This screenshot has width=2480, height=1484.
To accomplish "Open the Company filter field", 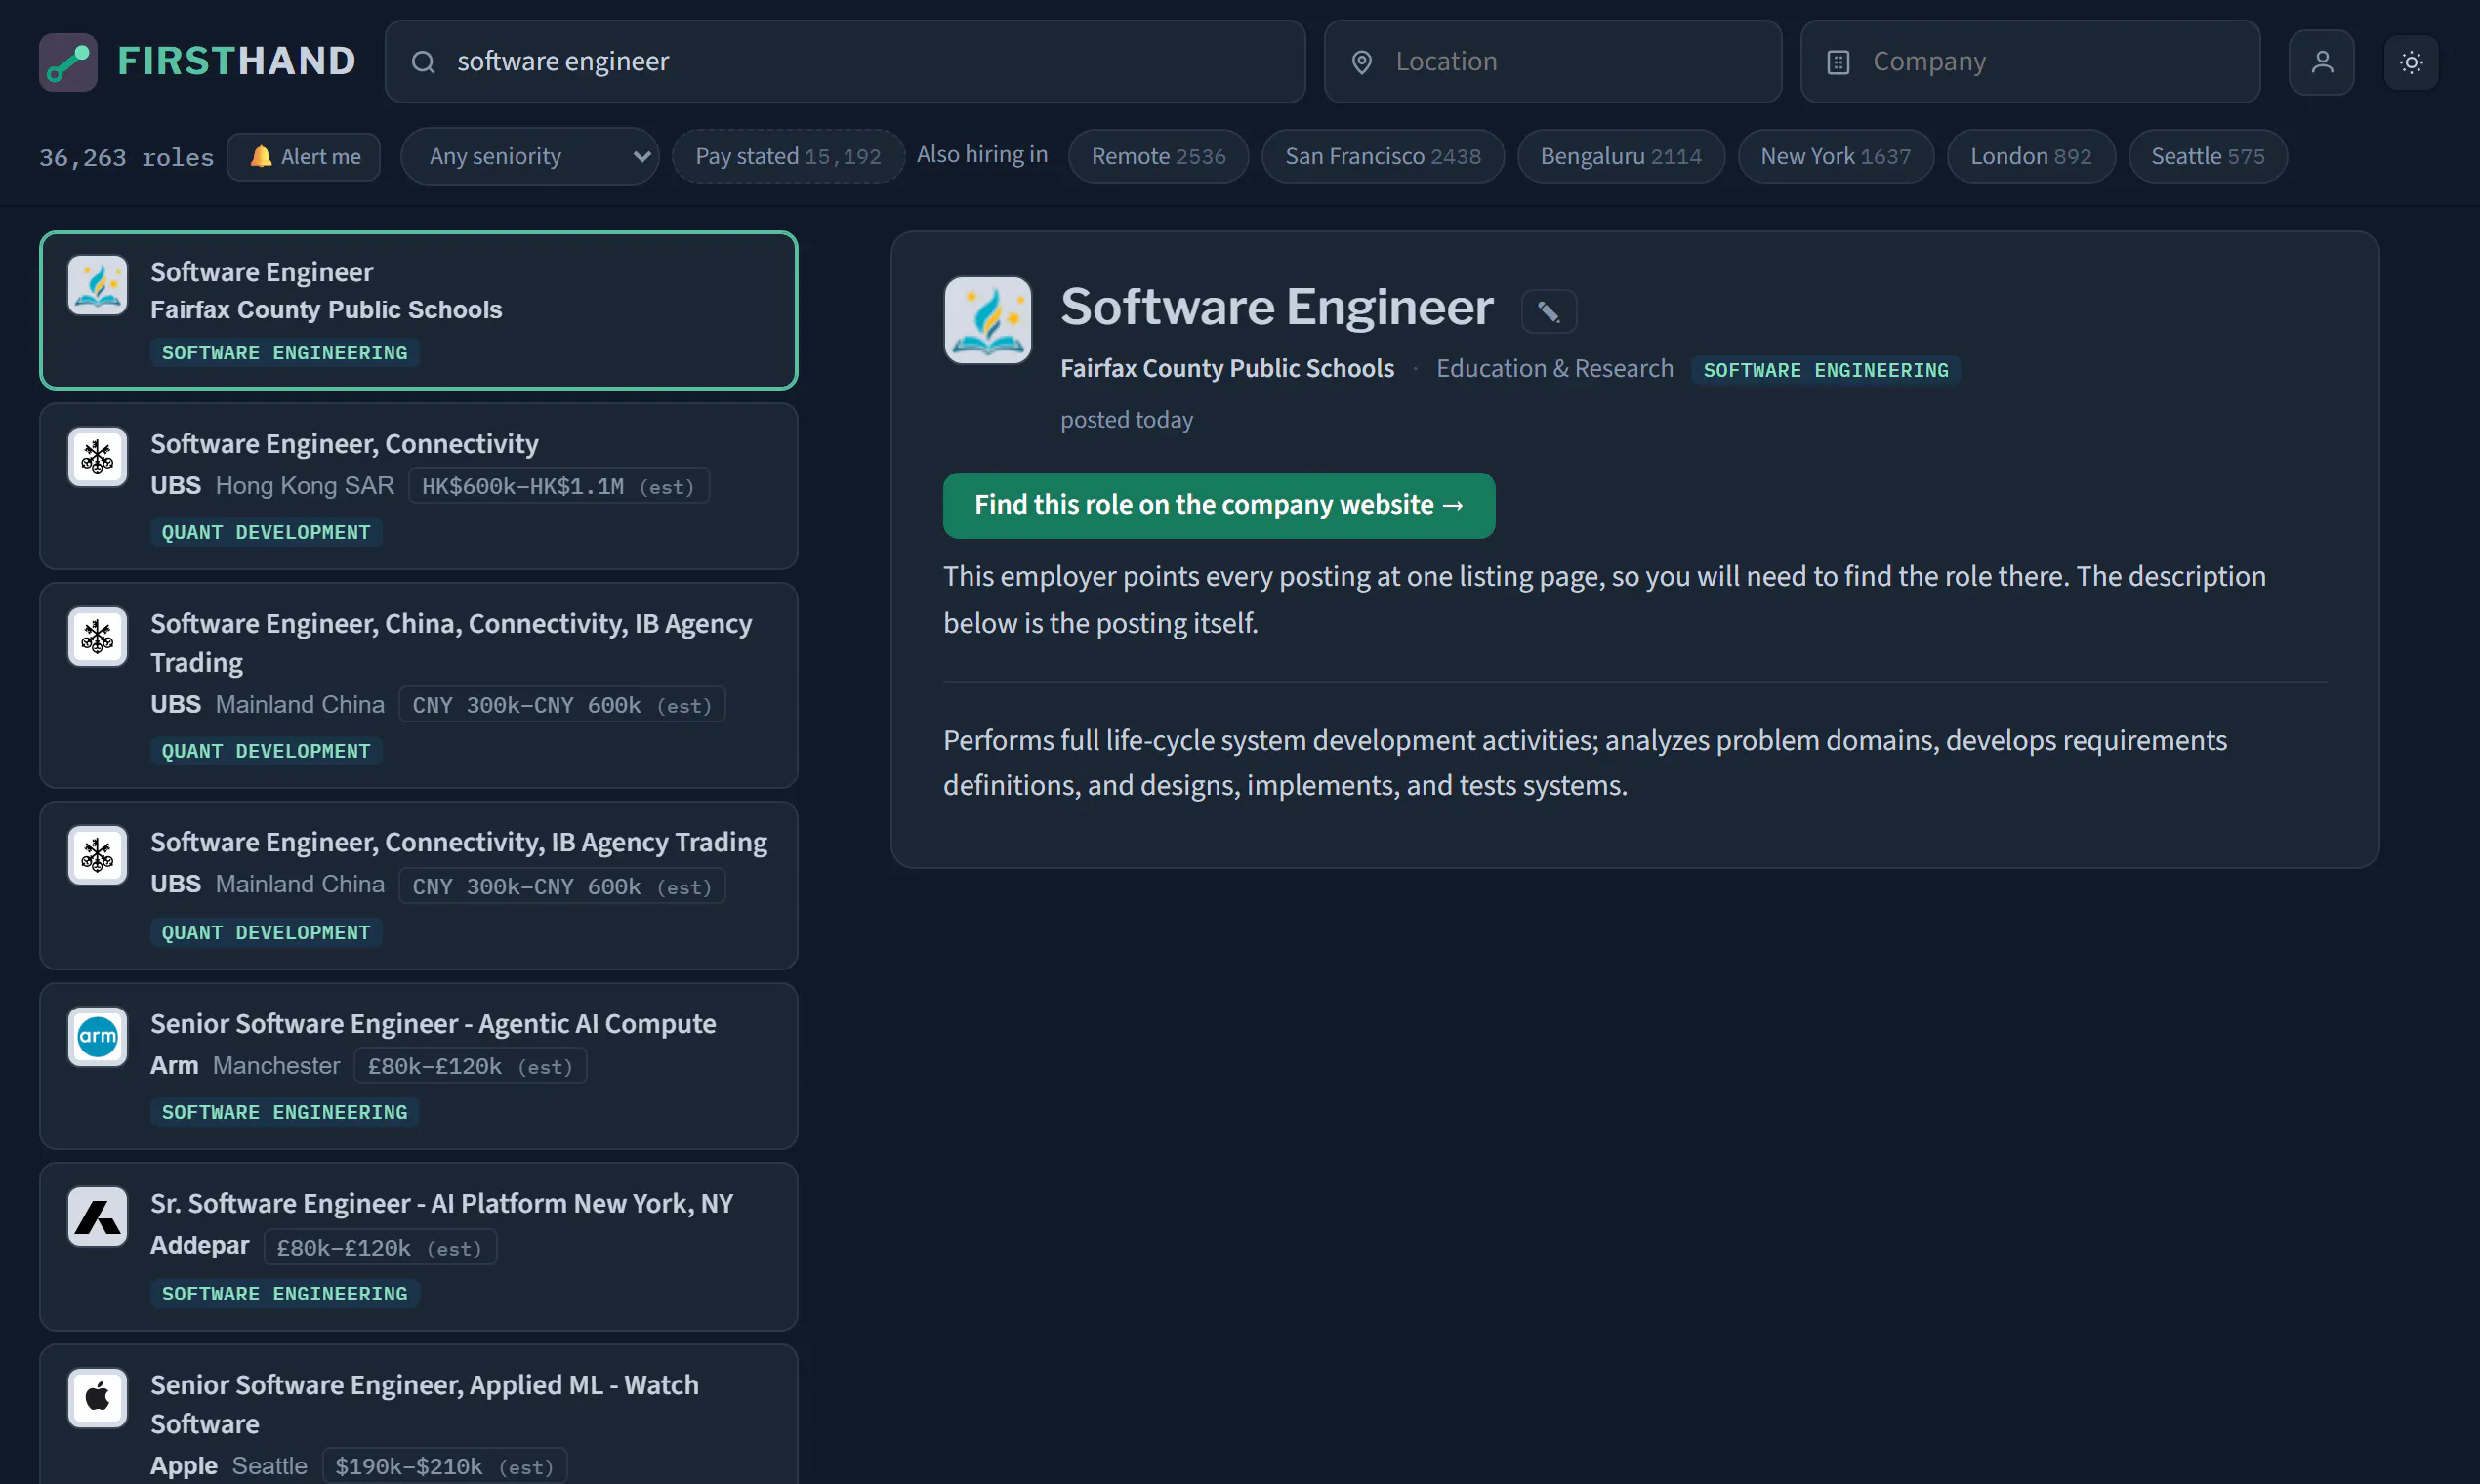I will (x=2030, y=62).
